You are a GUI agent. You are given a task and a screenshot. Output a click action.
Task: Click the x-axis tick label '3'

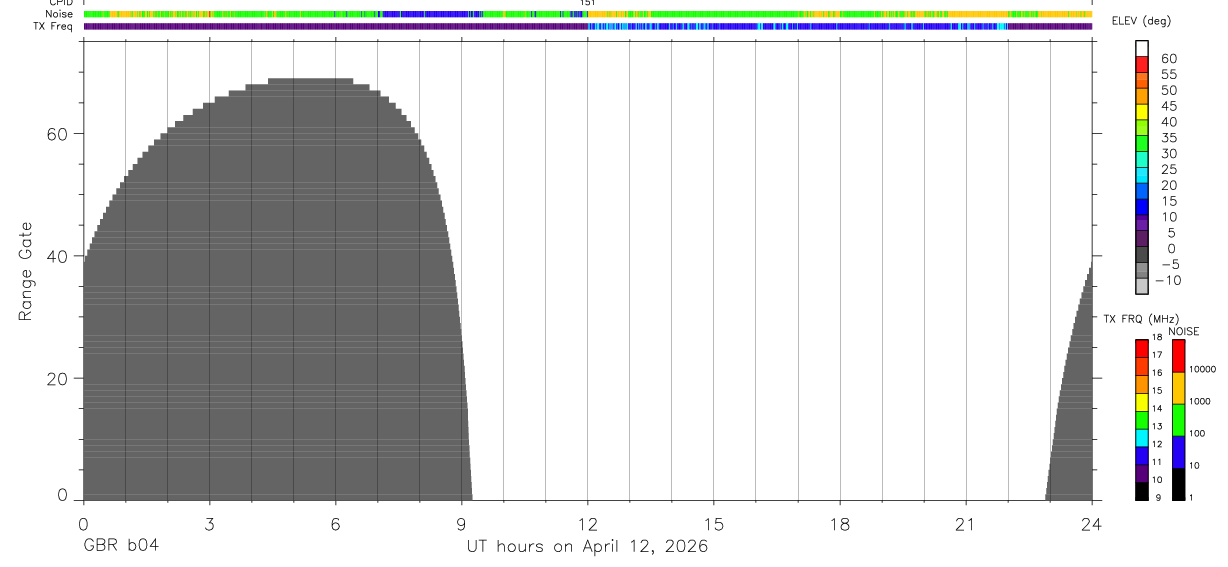(x=209, y=524)
